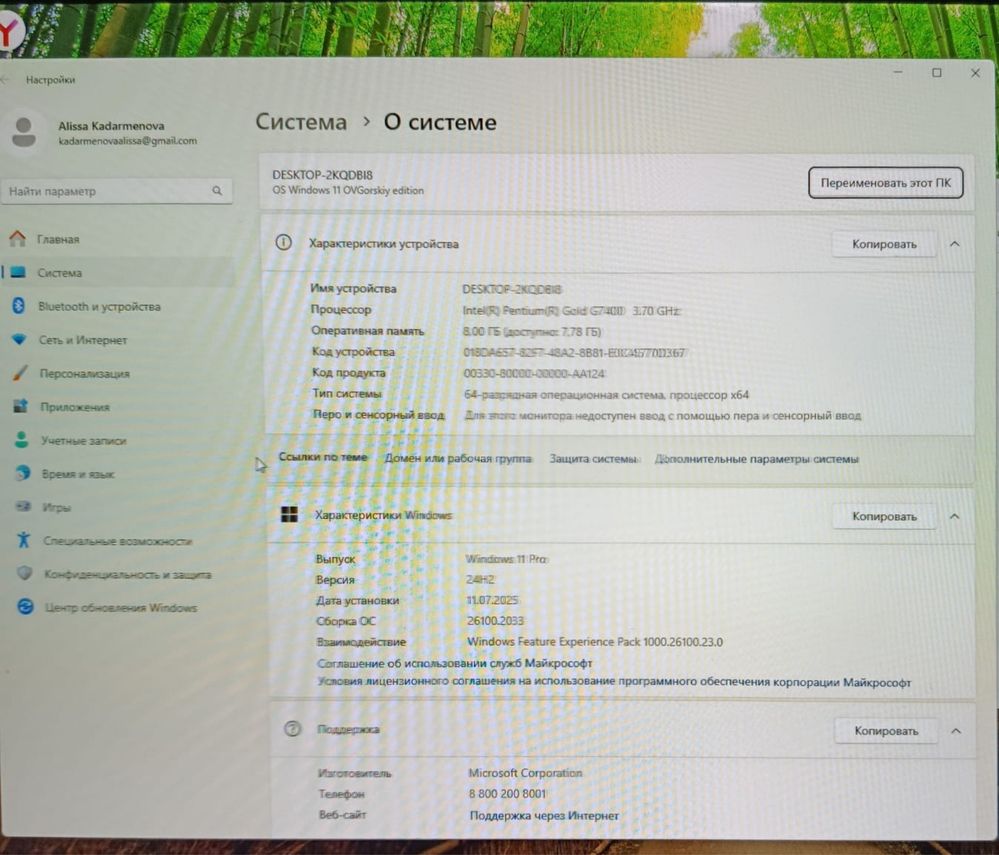Click the edition value Windows 11 Pro
Screen dimensions: 999x855
click(506, 559)
